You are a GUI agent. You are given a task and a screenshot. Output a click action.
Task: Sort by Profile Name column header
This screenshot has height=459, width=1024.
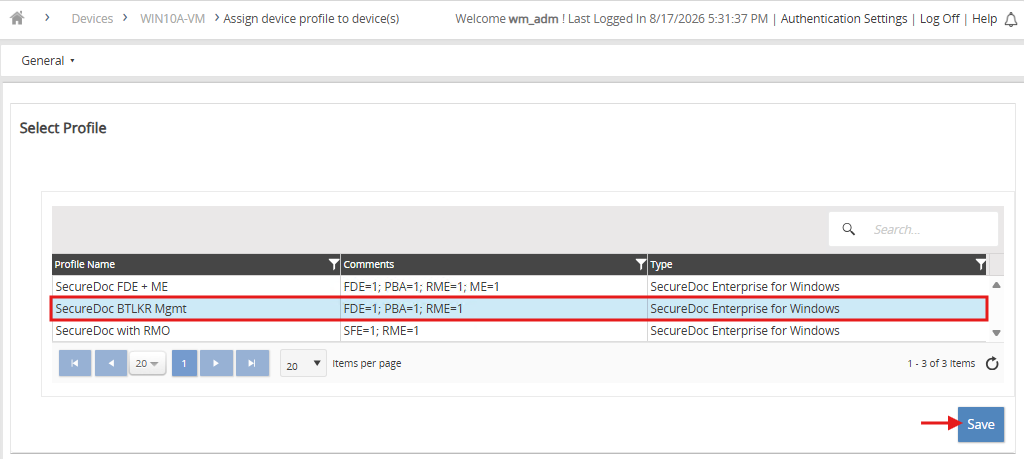pos(85,264)
